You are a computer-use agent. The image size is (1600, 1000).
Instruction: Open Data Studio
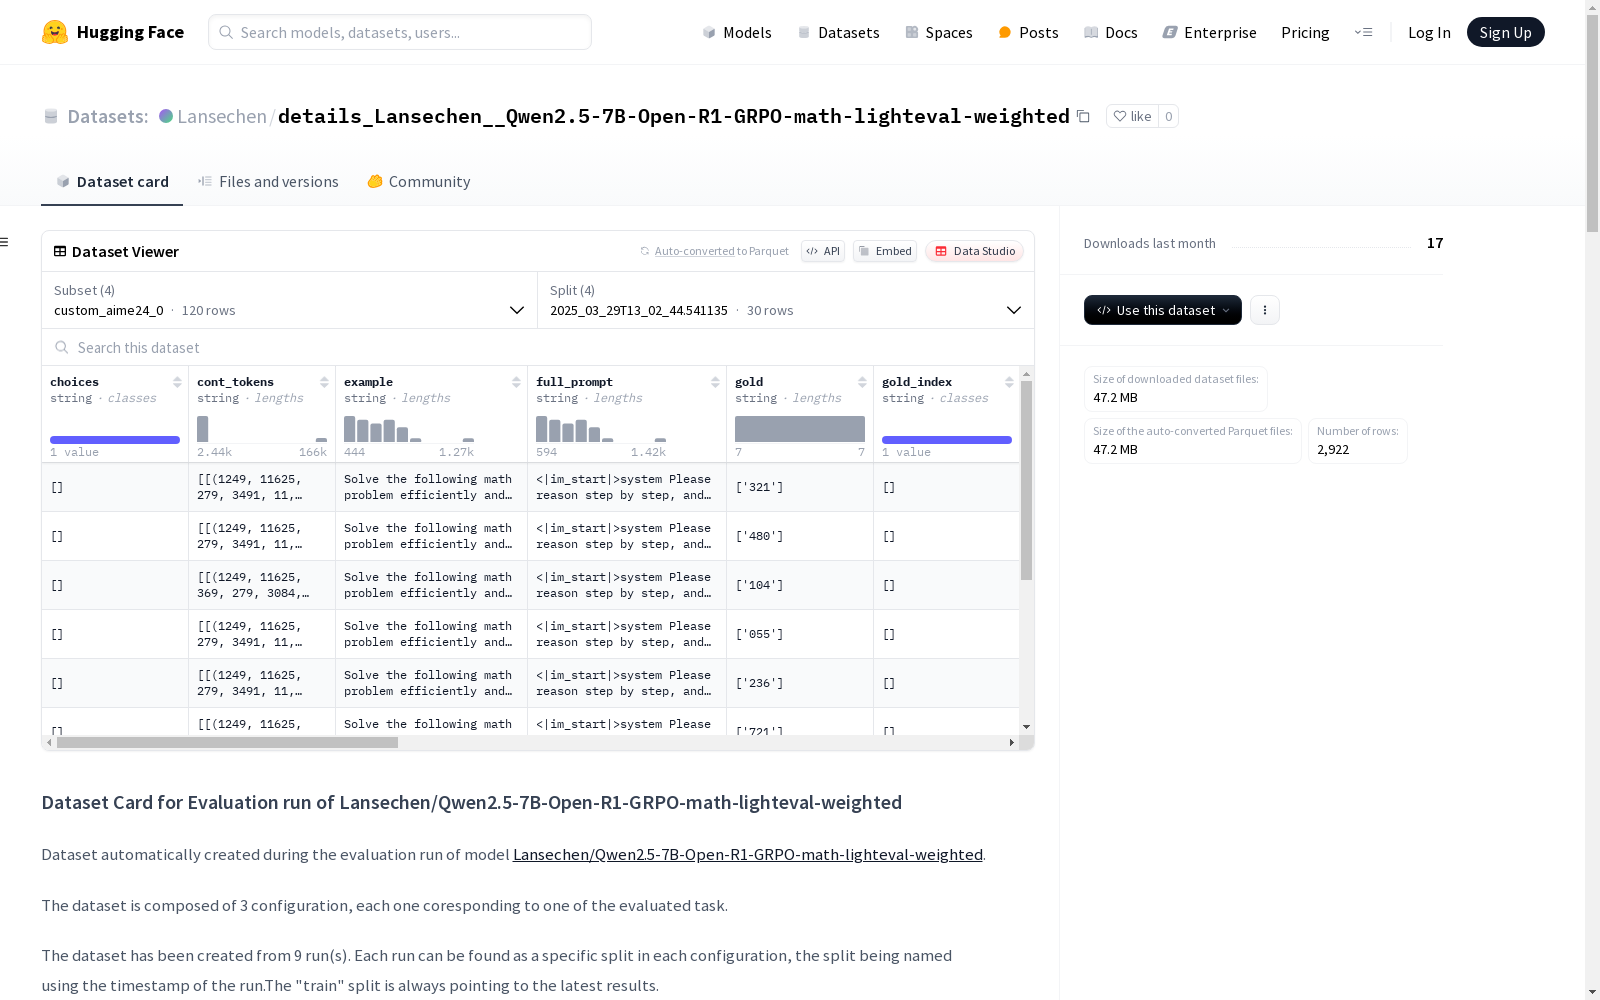pos(974,251)
